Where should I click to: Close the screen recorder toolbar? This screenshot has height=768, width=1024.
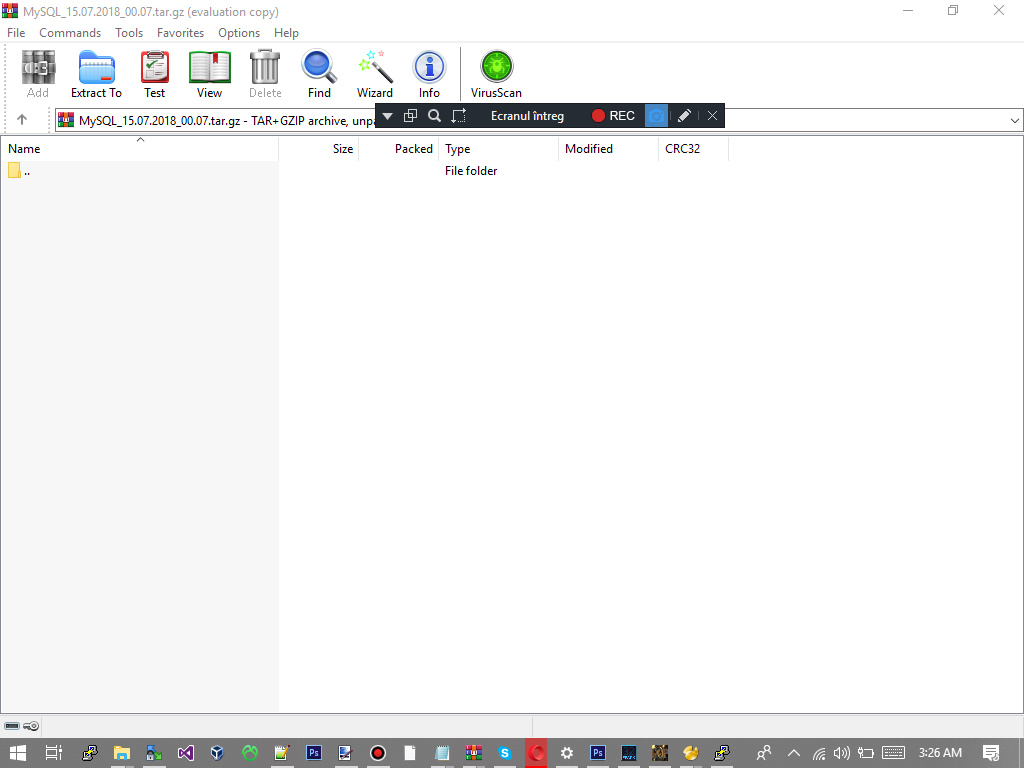pos(712,116)
